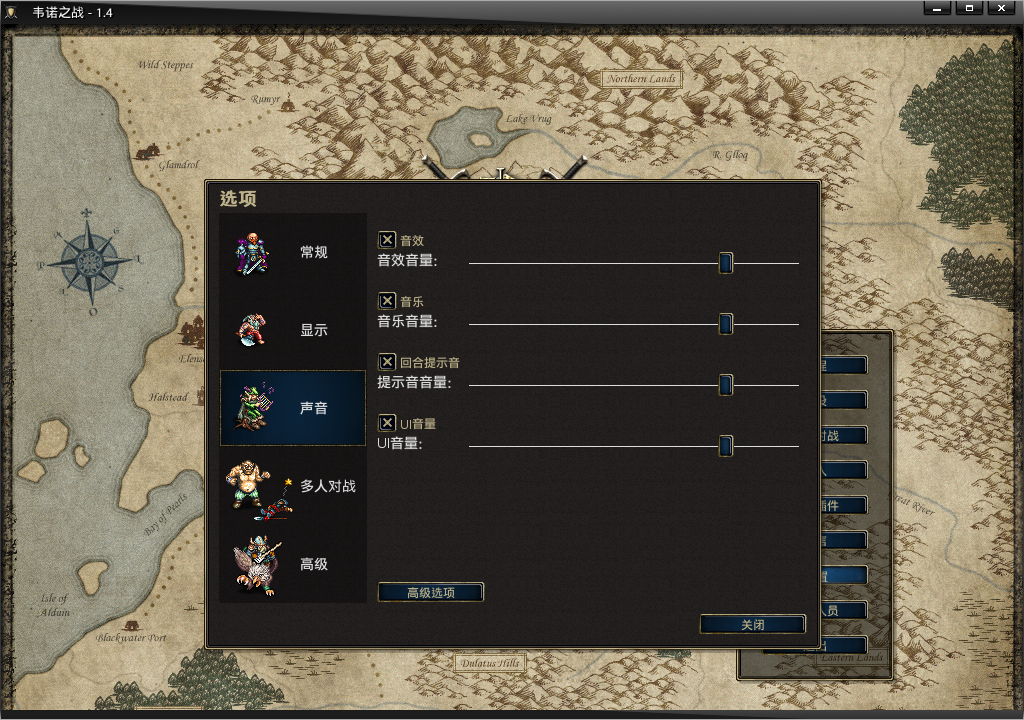Click the 关闭 button

[752, 624]
